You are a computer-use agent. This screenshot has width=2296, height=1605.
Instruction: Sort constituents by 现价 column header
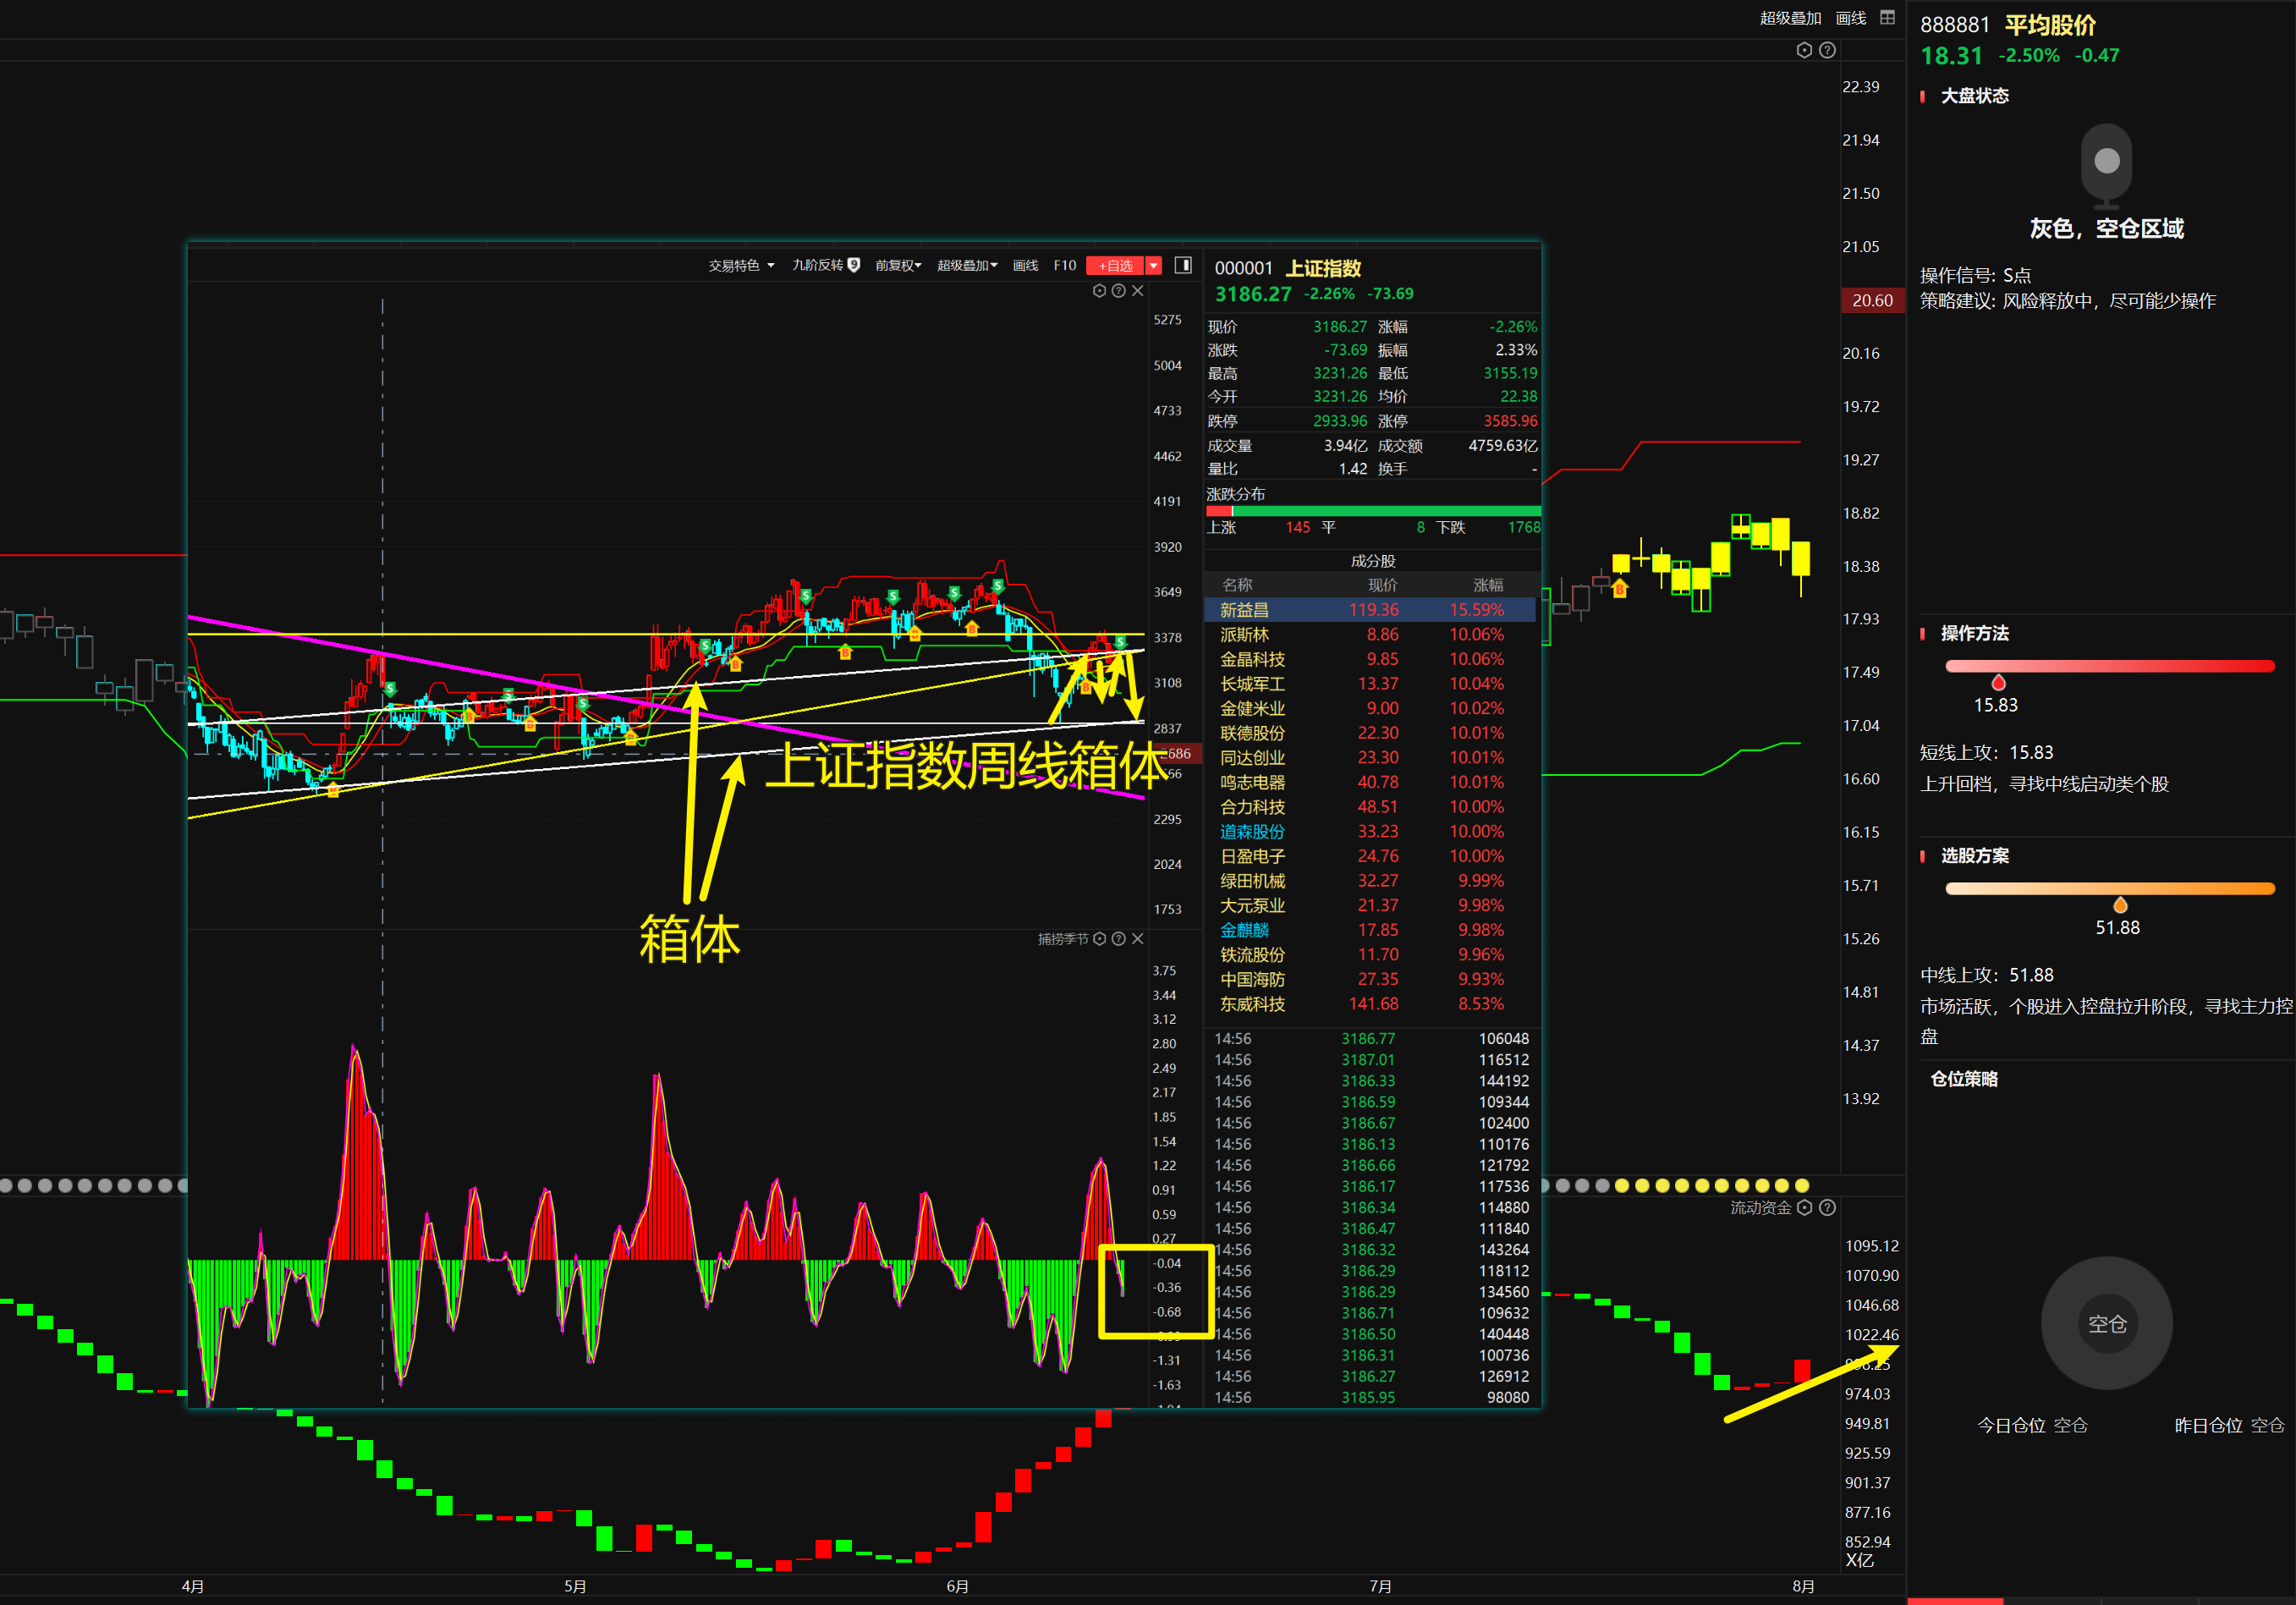(1383, 585)
